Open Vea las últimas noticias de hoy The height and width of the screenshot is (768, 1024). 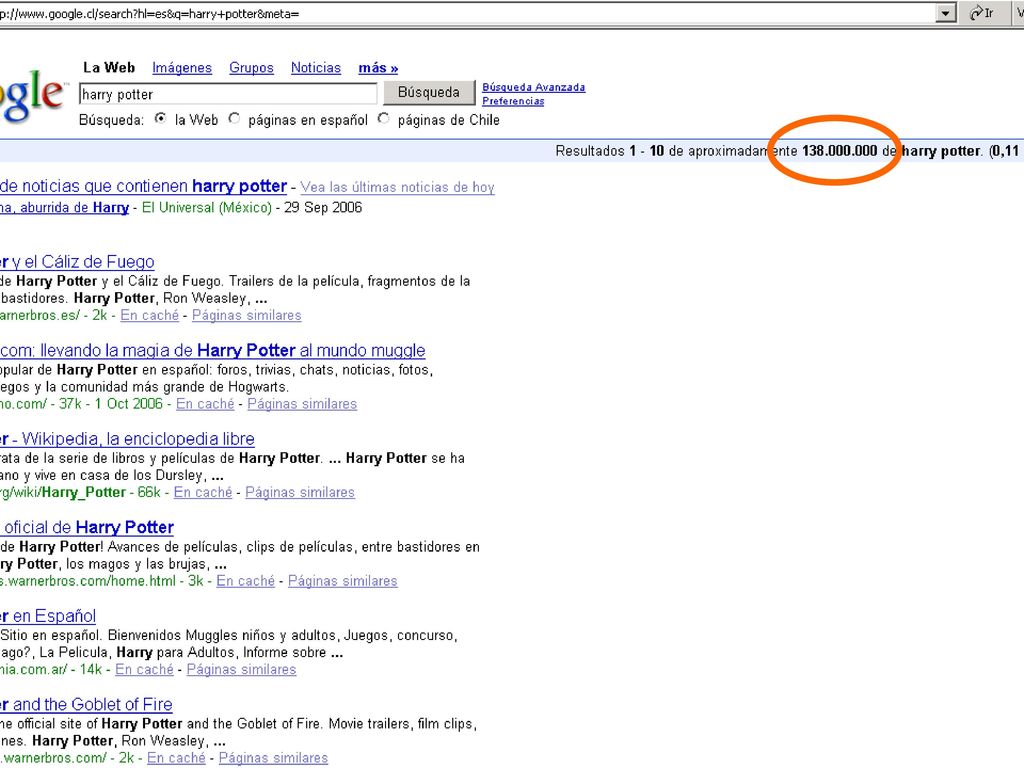point(397,187)
